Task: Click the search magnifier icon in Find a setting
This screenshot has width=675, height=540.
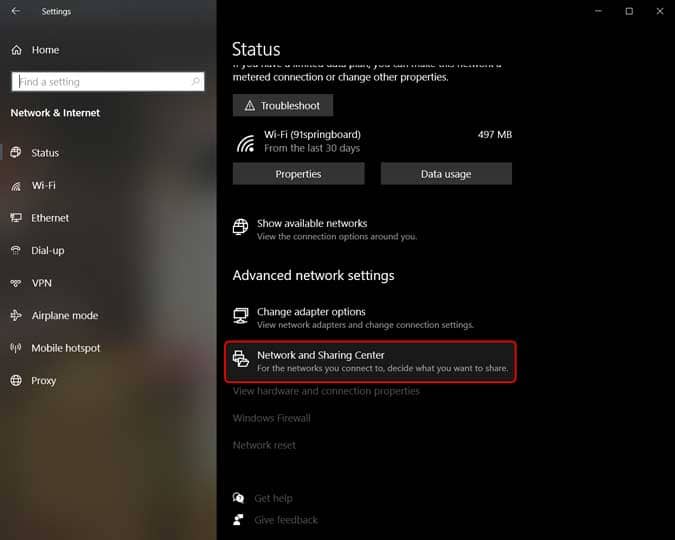Action: click(x=195, y=81)
